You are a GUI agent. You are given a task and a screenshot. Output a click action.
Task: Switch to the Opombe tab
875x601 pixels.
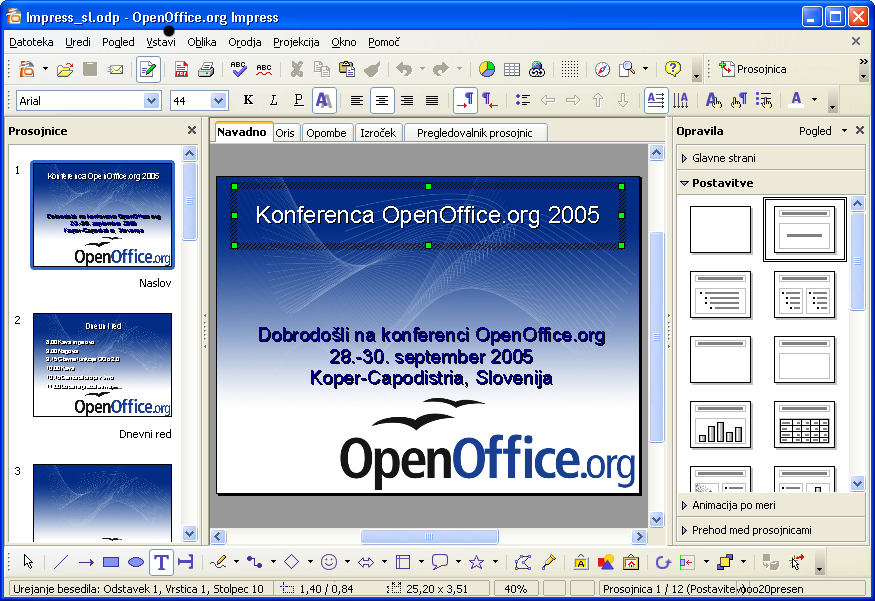(326, 133)
